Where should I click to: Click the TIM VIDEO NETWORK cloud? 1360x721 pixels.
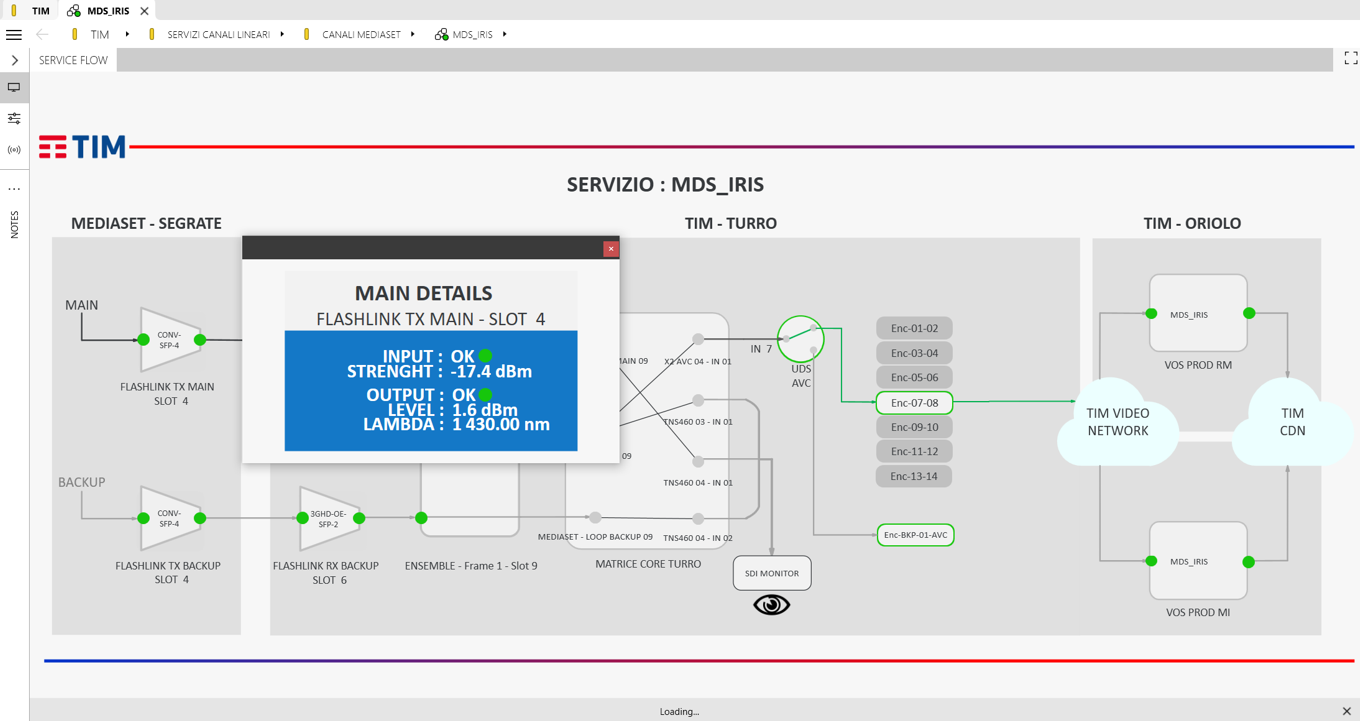(x=1118, y=422)
